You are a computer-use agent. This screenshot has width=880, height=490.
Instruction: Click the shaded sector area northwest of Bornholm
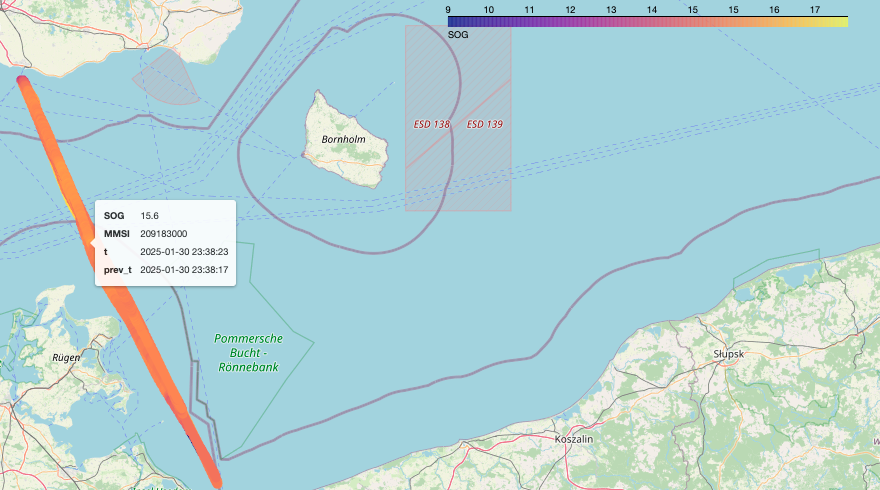(167, 80)
